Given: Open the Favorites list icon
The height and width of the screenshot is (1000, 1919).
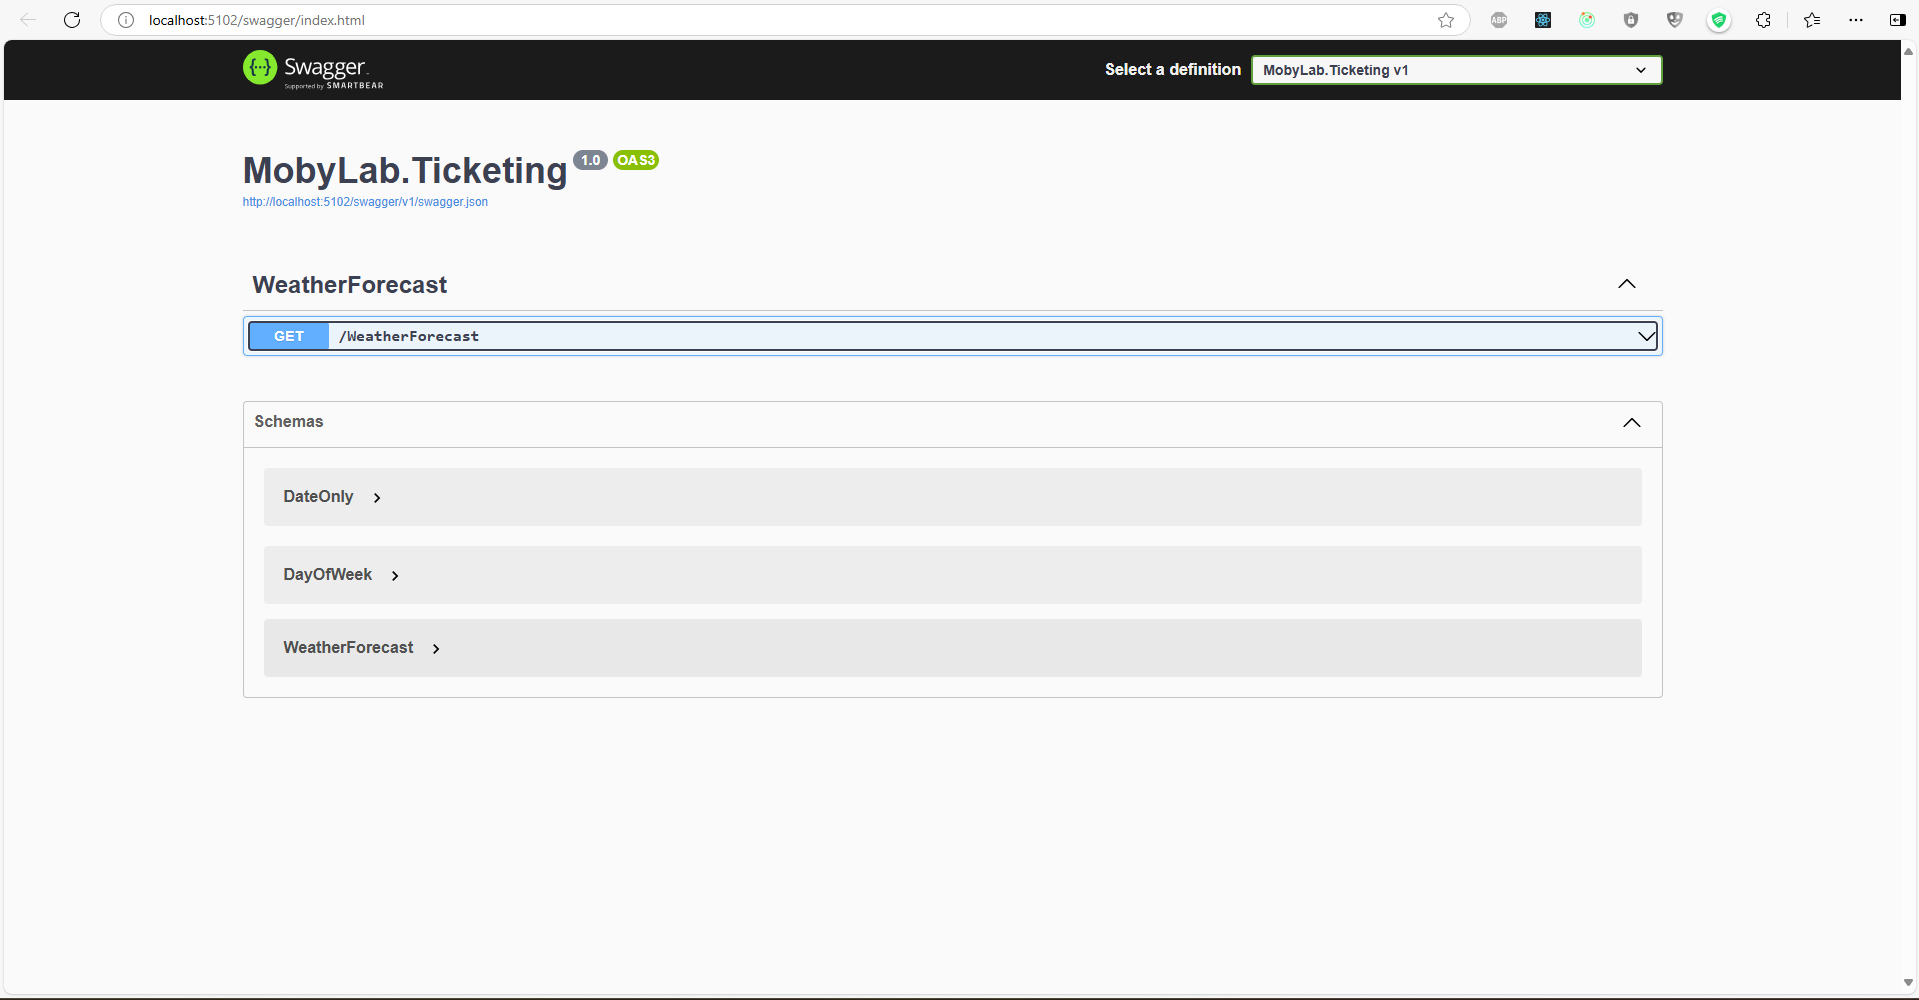Looking at the screenshot, I should tap(1812, 20).
